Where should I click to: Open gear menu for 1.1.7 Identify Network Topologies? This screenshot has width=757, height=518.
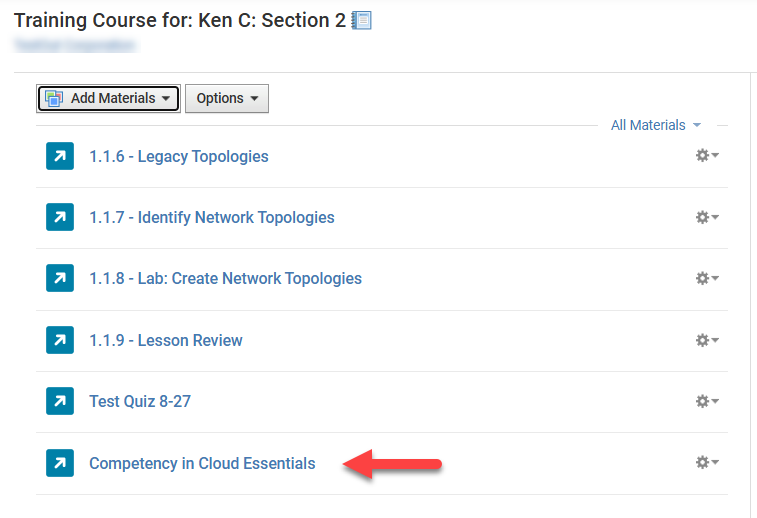coord(707,217)
